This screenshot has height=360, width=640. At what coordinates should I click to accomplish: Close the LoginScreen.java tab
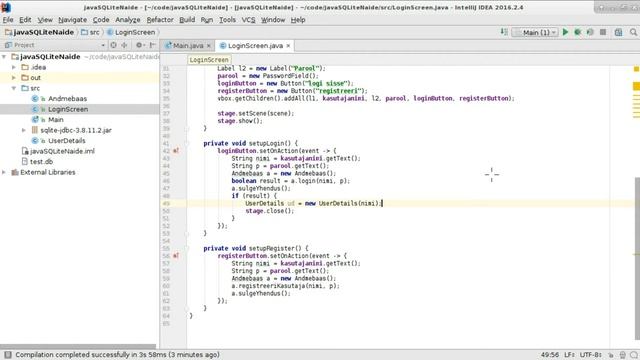pos(288,46)
